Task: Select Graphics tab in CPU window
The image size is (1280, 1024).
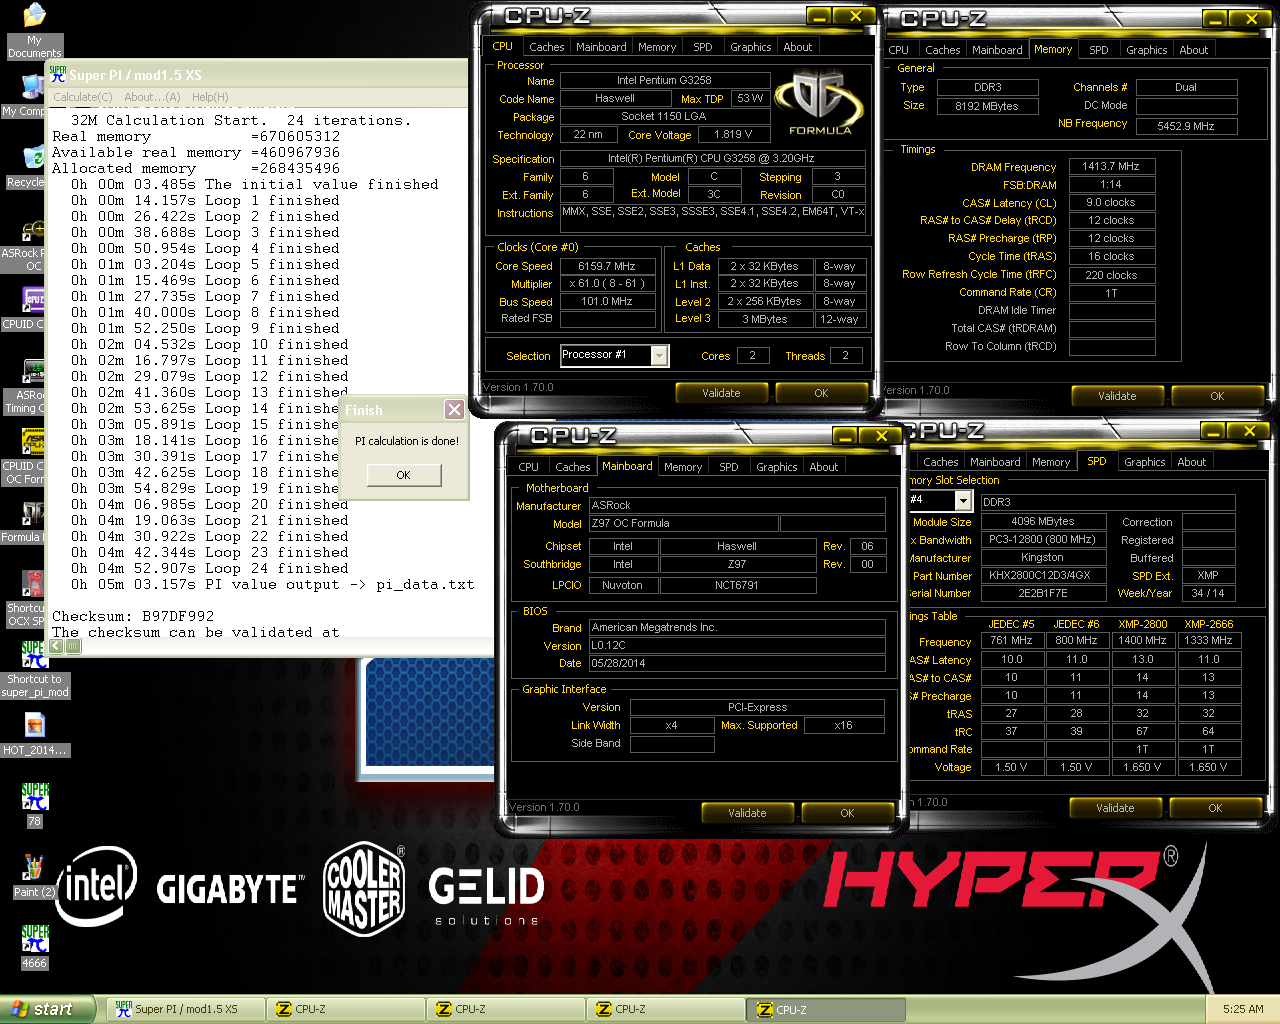Action: click(750, 47)
